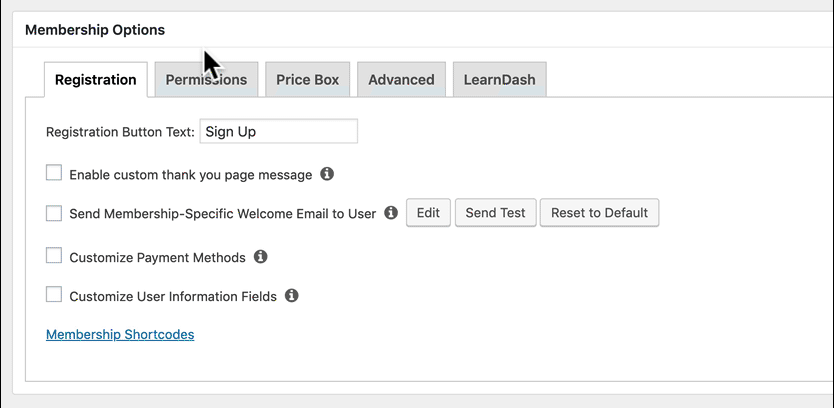834x408 pixels.
Task: Click the Registration Button Text field
Action: pos(279,131)
